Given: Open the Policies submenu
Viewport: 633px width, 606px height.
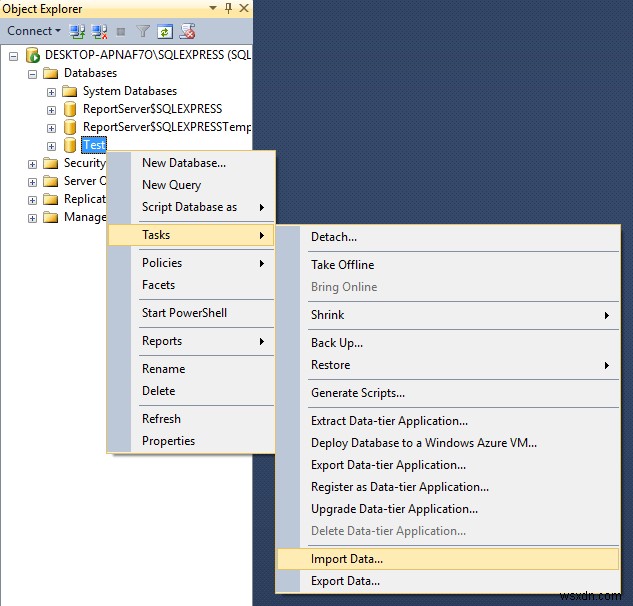Looking at the screenshot, I should (191, 263).
